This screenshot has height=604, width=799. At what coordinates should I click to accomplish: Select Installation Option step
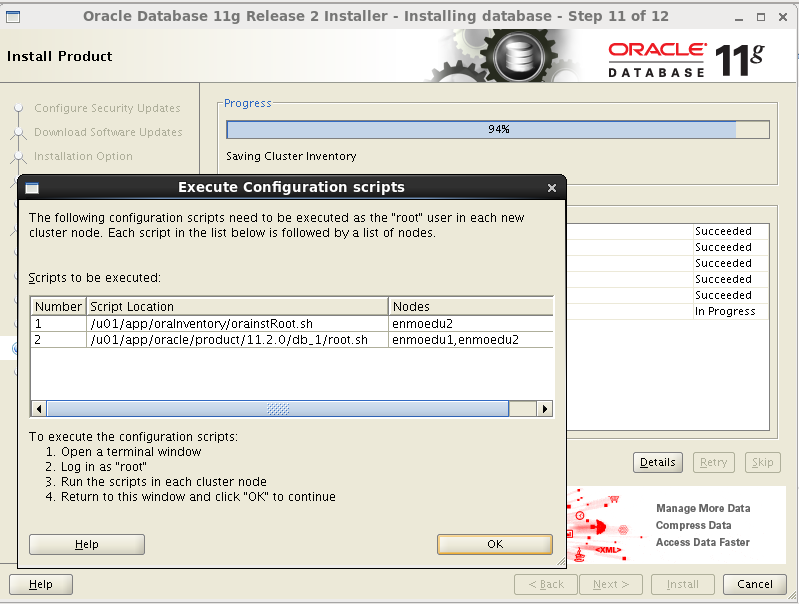(x=83, y=156)
